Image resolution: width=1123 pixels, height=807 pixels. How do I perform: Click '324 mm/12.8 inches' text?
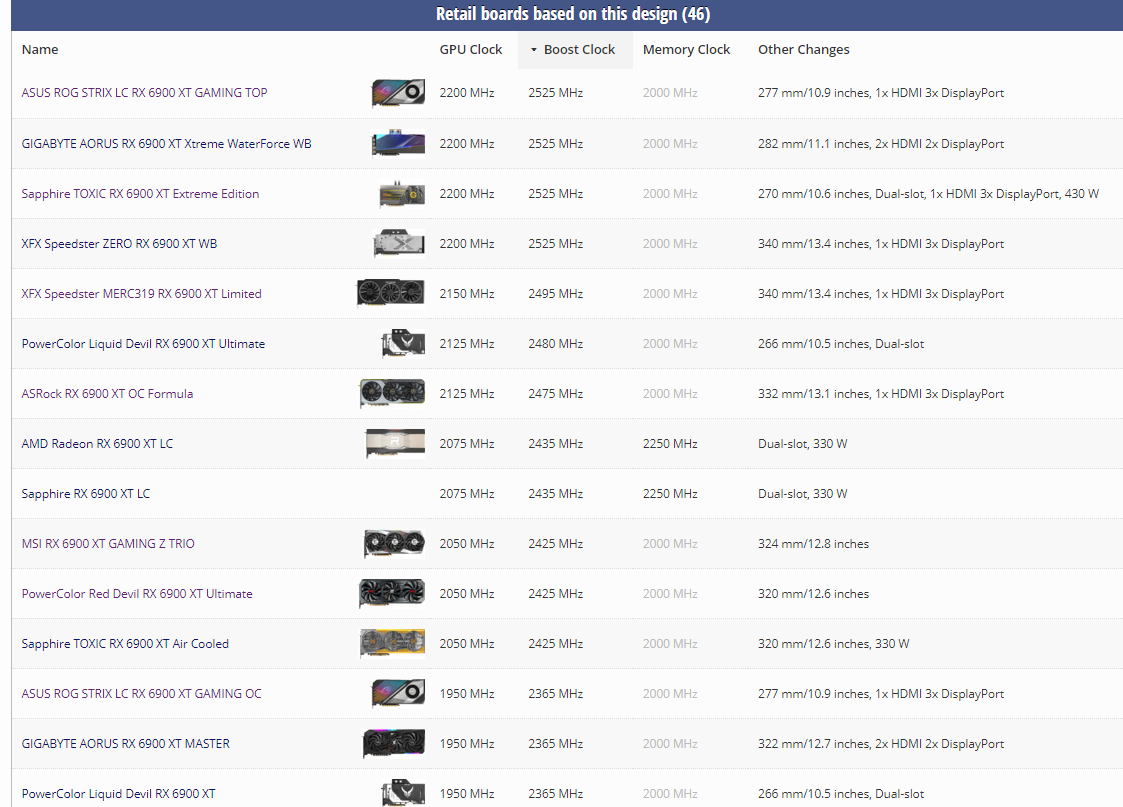pos(814,543)
